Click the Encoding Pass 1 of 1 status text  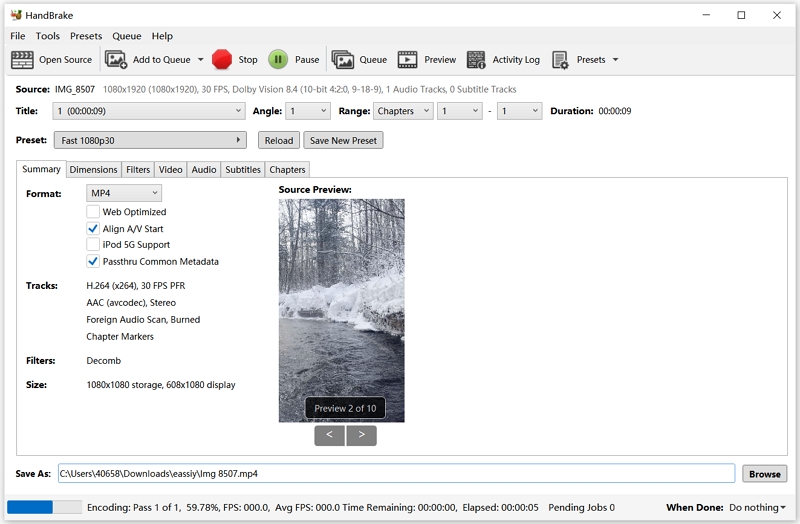135,507
